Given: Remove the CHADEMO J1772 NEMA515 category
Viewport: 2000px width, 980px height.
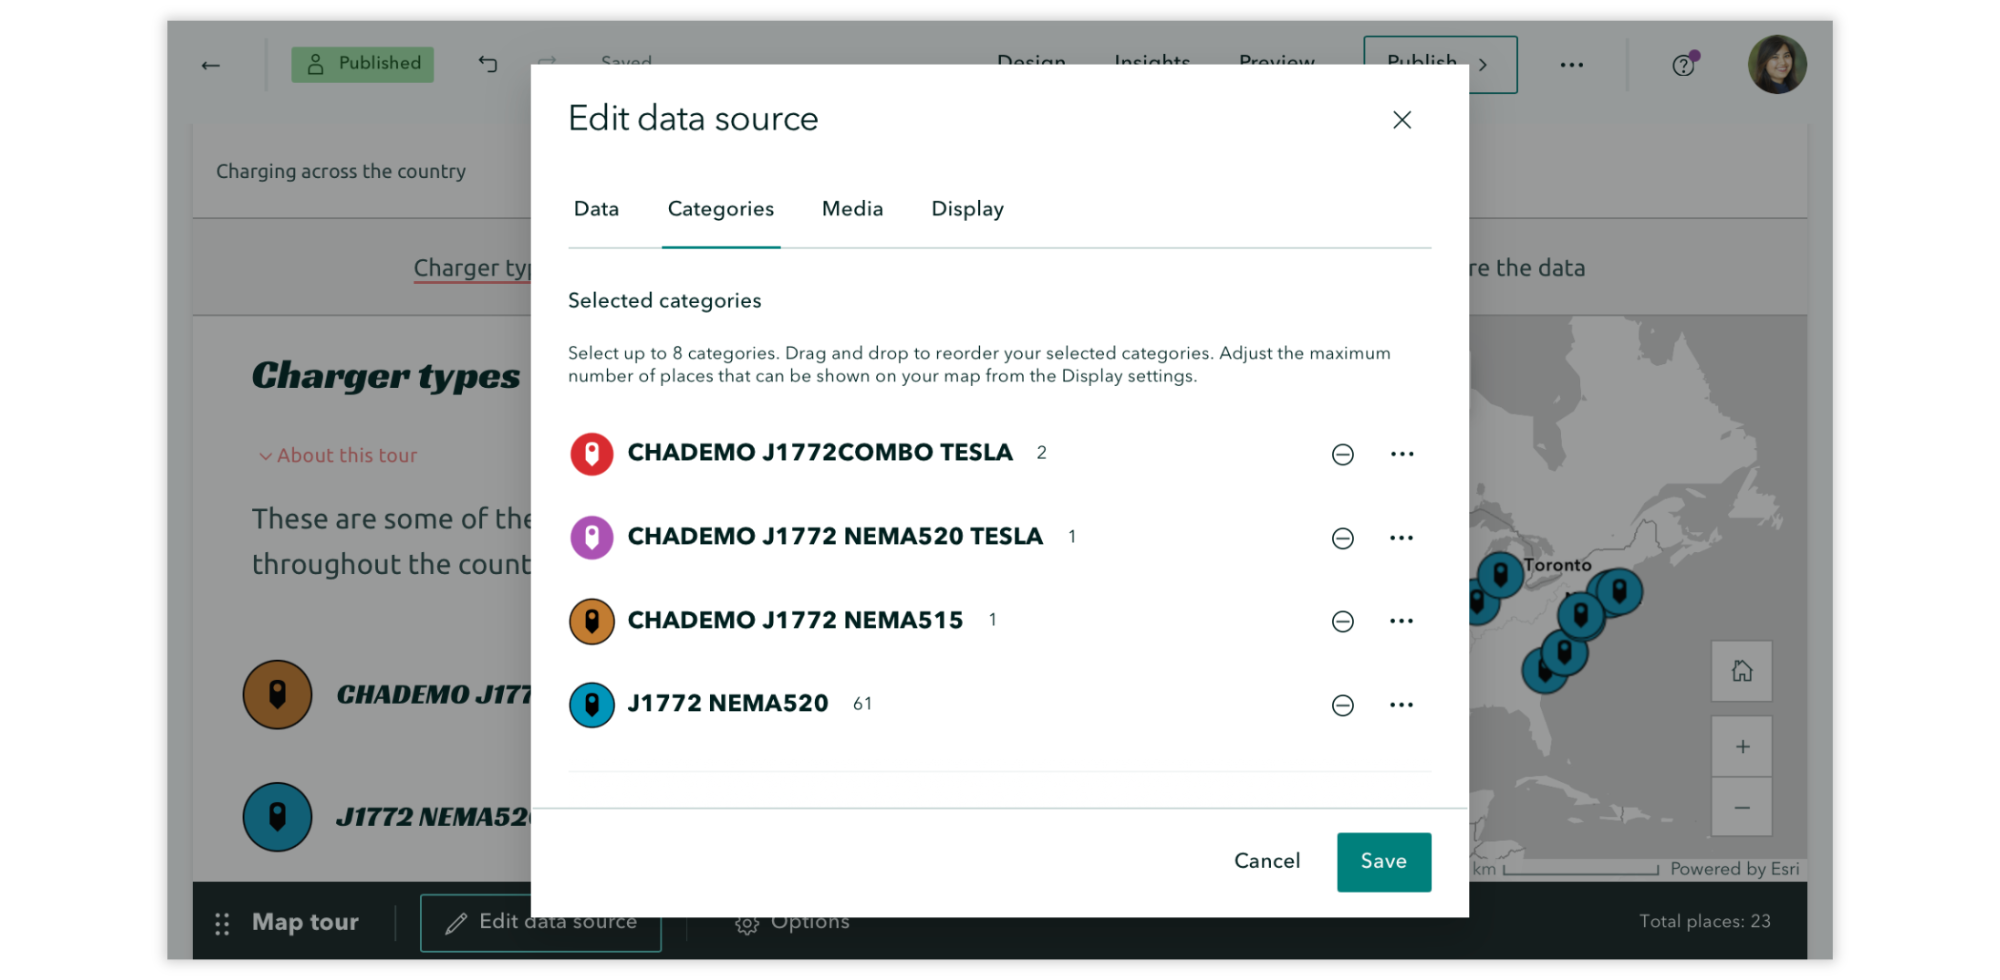Looking at the screenshot, I should (1343, 621).
